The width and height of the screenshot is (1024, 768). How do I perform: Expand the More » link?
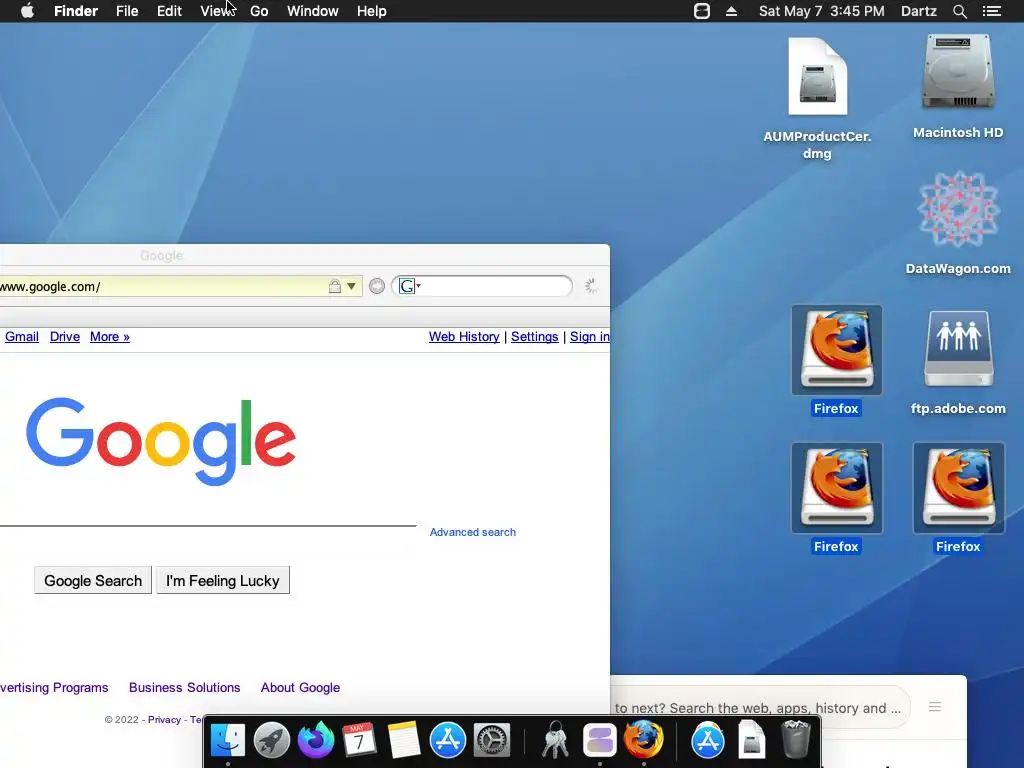[x=110, y=336]
